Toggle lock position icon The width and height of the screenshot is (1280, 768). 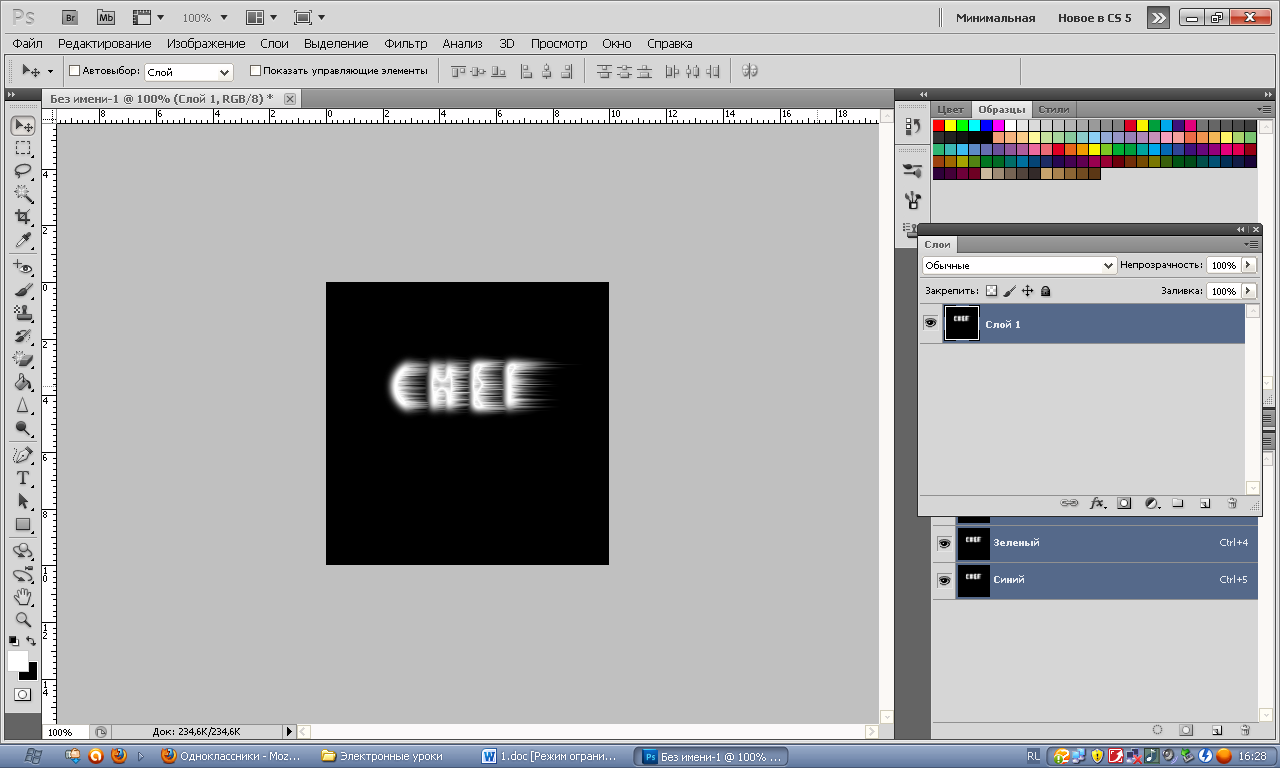click(1027, 291)
